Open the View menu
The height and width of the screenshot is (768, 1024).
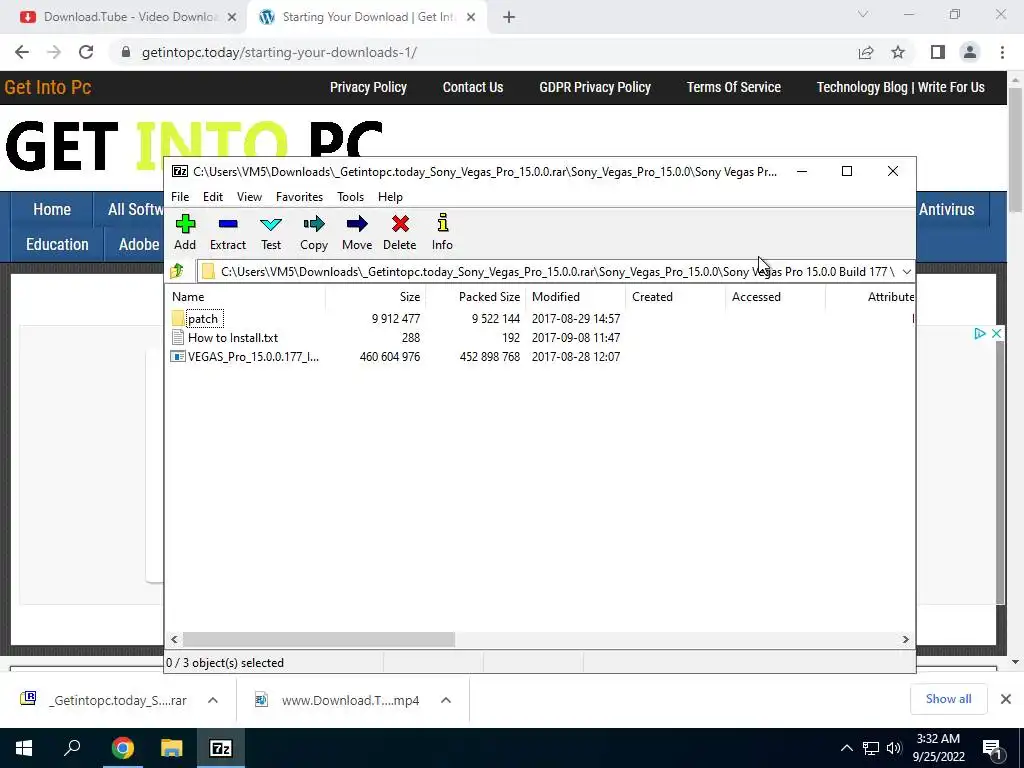pyautogui.click(x=249, y=197)
